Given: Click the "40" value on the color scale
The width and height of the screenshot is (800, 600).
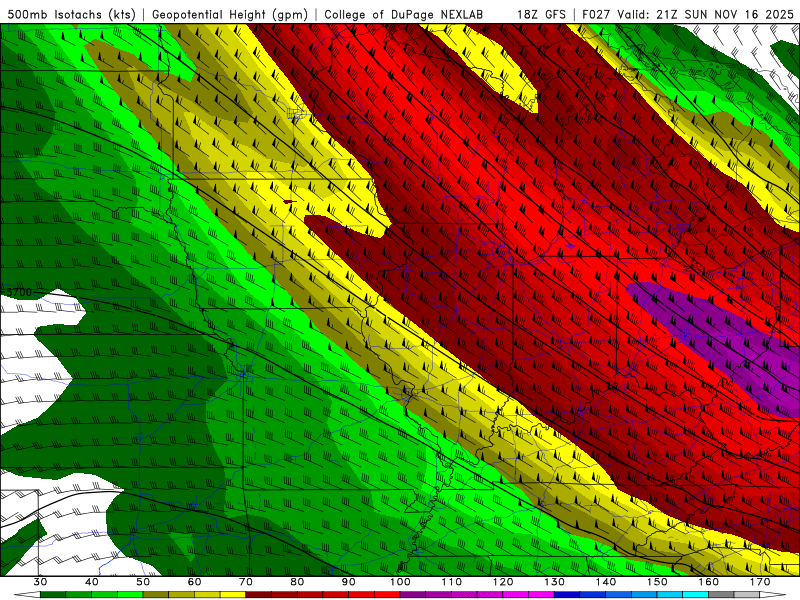Looking at the screenshot, I should click(x=92, y=582).
